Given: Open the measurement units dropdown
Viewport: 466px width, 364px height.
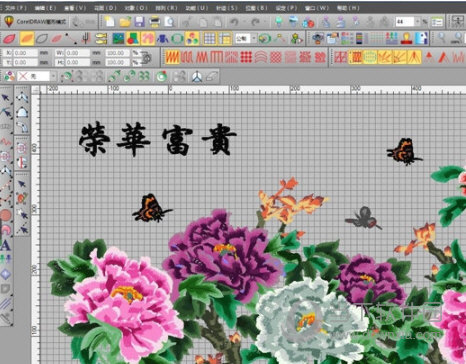Looking at the screenshot, I should click(254, 39).
